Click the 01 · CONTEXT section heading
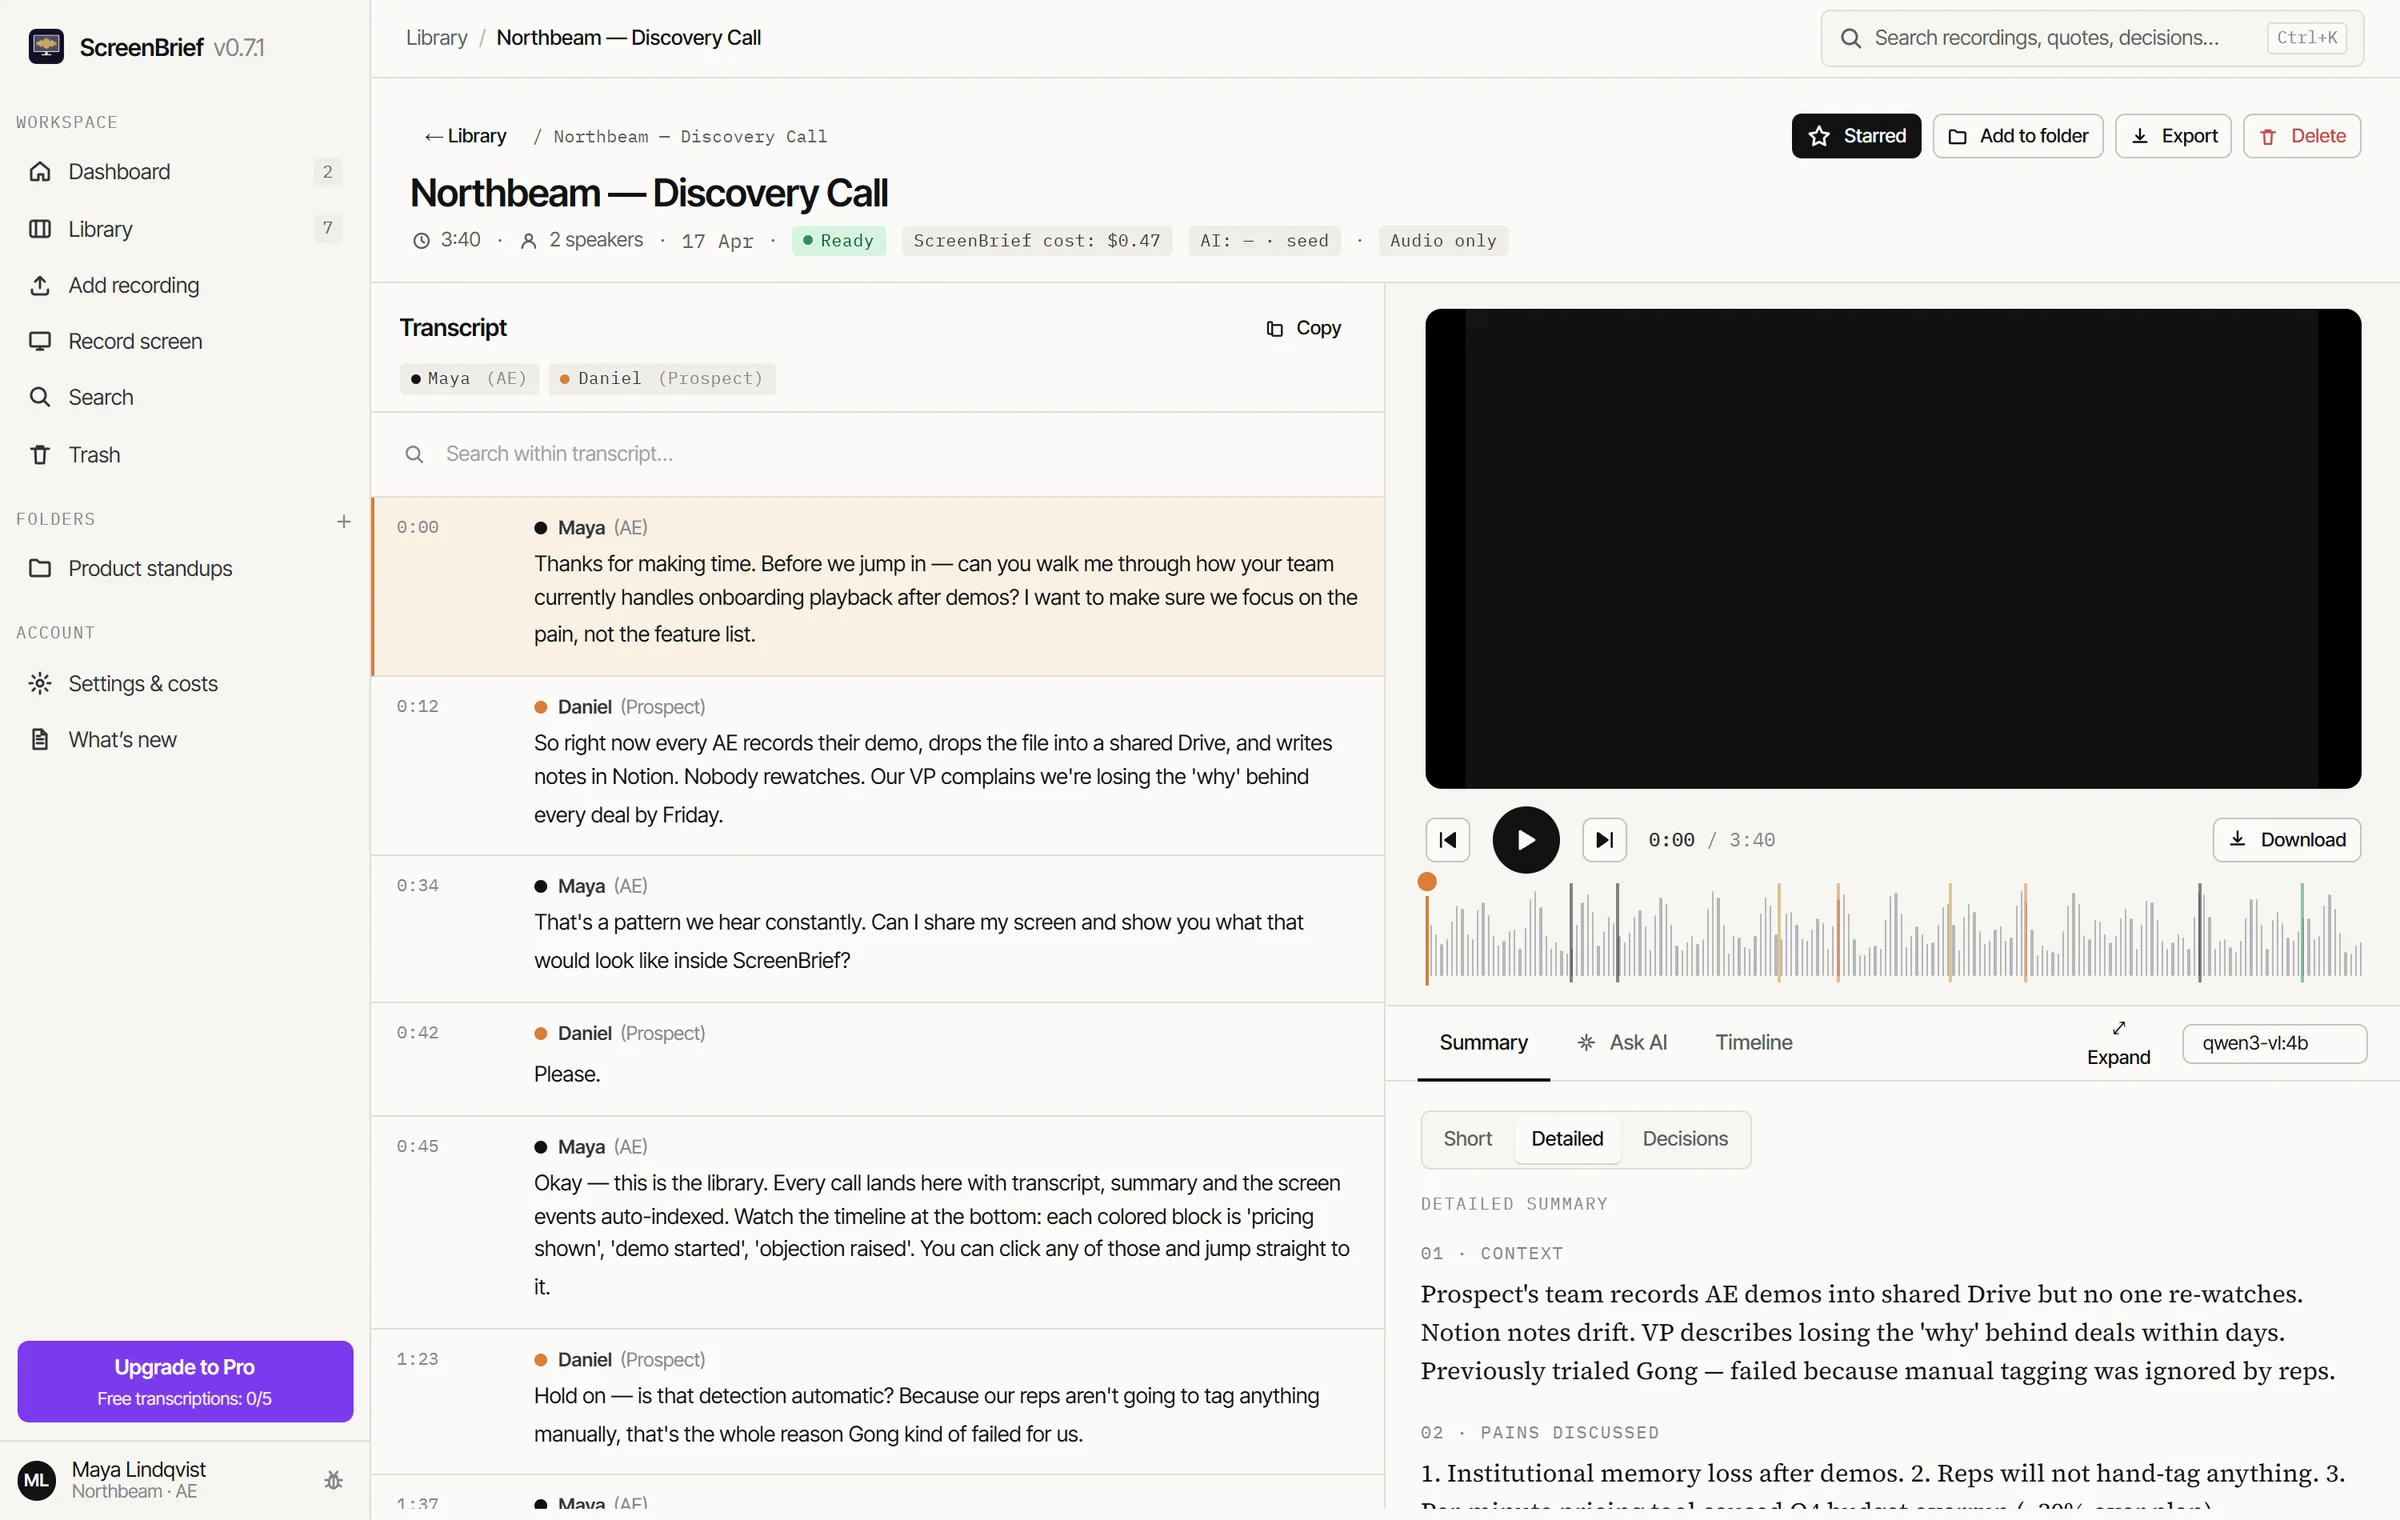Viewport: 2400px width, 1520px height. pyautogui.click(x=1492, y=1254)
